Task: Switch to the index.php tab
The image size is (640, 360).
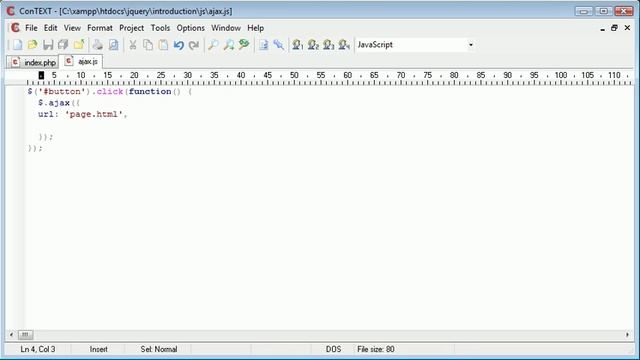Action: tap(33, 62)
